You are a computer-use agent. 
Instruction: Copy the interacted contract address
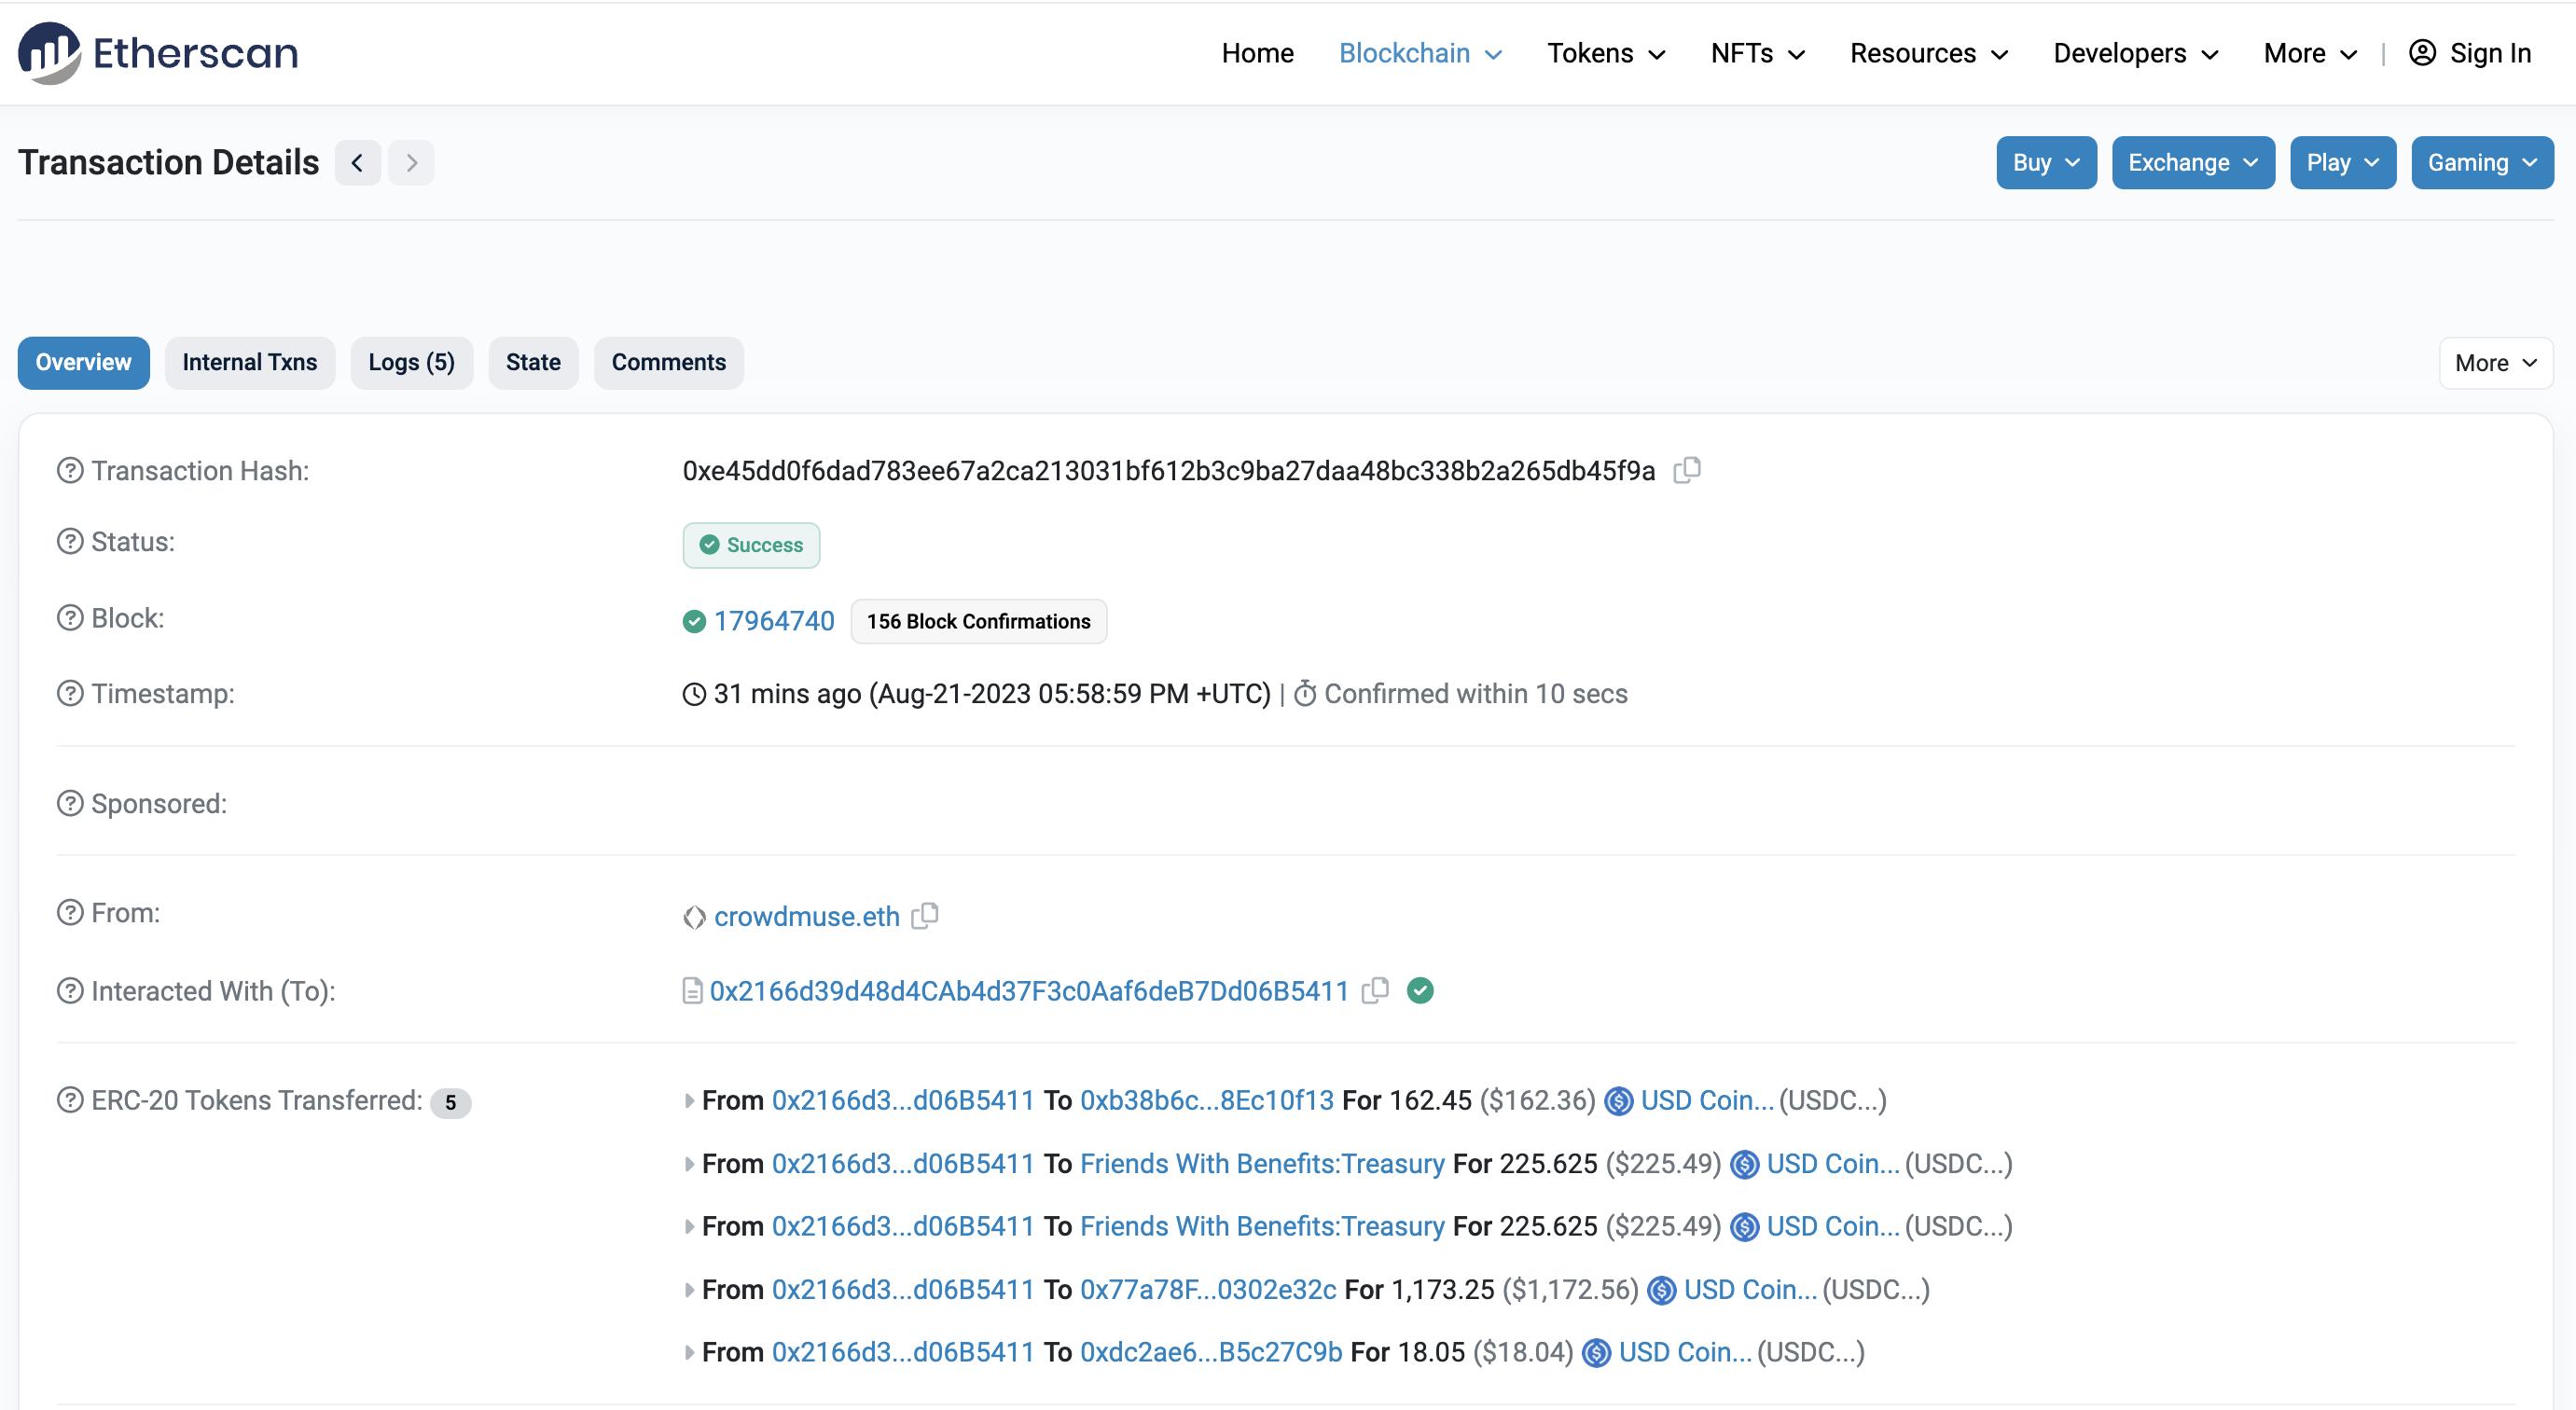(1376, 990)
